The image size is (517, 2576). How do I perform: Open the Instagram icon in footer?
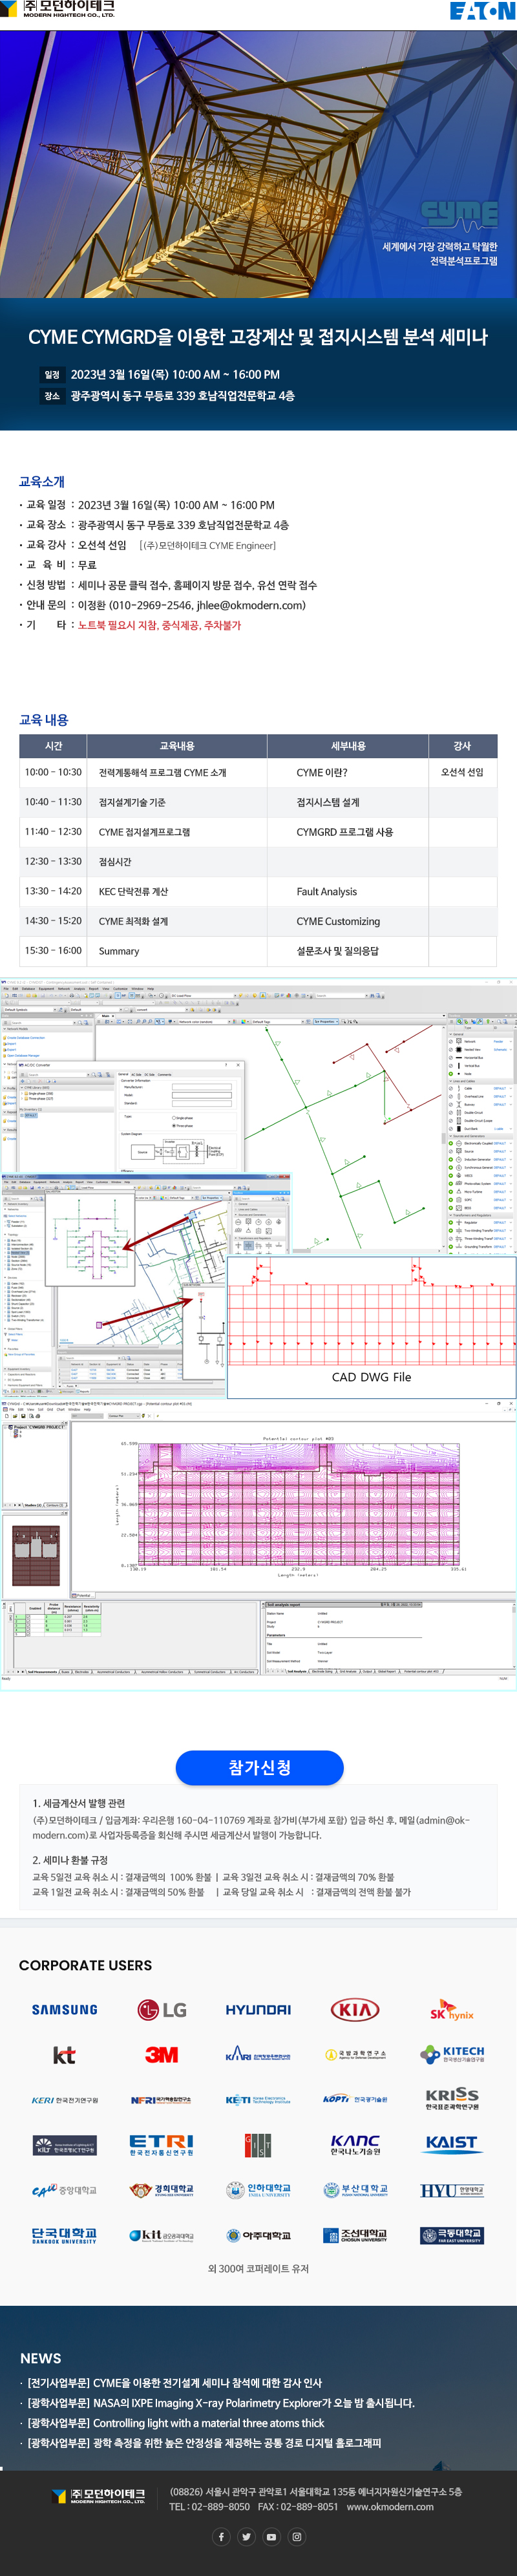click(296, 2536)
